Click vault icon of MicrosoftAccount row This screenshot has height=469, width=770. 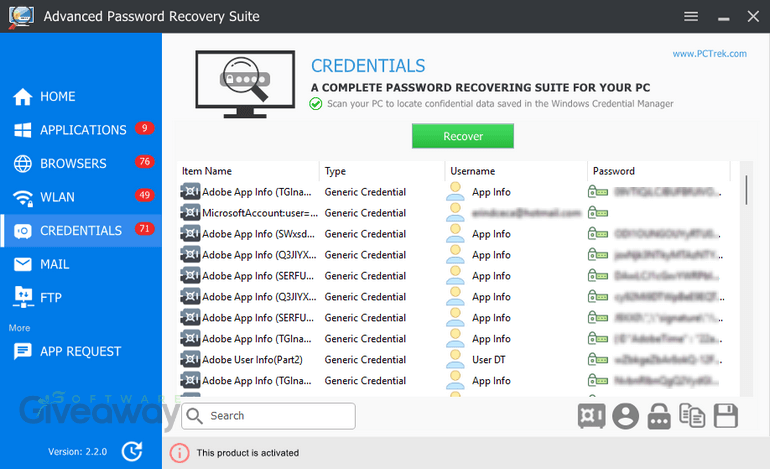click(190, 213)
